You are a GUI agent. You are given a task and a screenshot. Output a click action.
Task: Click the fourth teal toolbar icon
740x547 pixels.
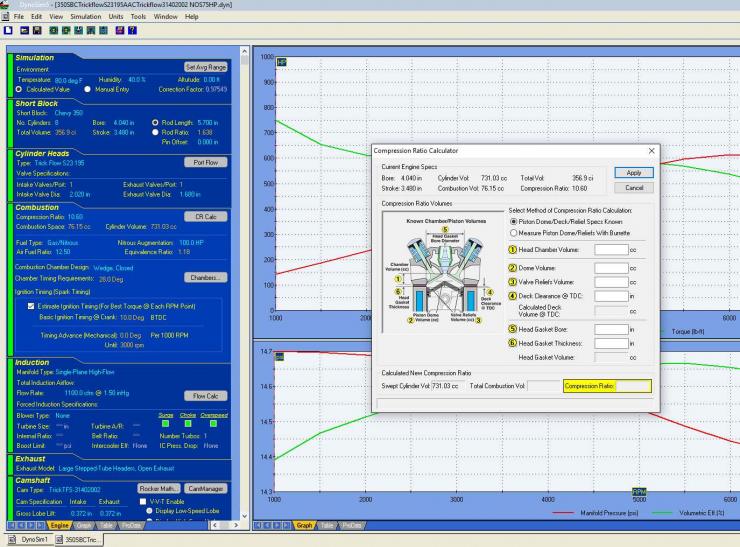pyautogui.click(x=91, y=30)
